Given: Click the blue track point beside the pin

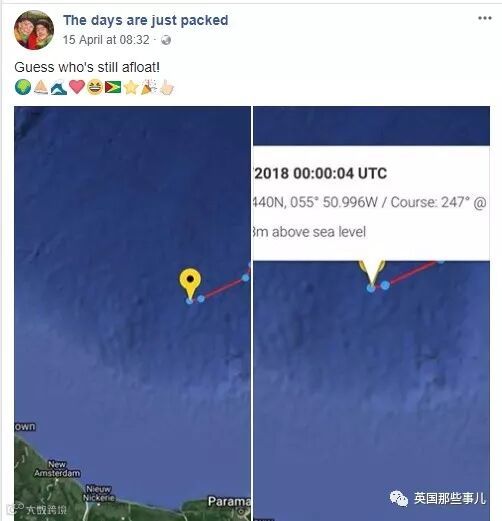Looking at the screenshot, I should coord(201,299).
